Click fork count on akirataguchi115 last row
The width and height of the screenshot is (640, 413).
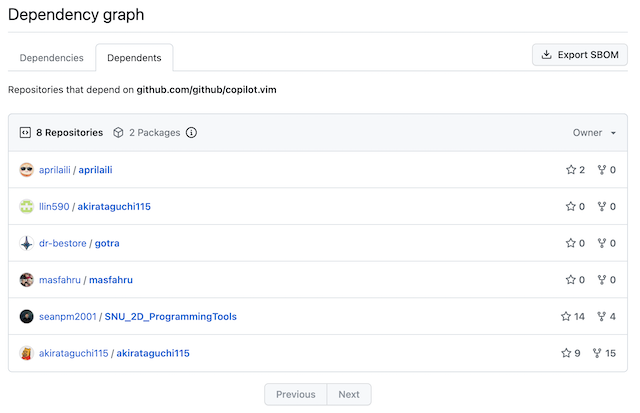[x=604, y=353]
